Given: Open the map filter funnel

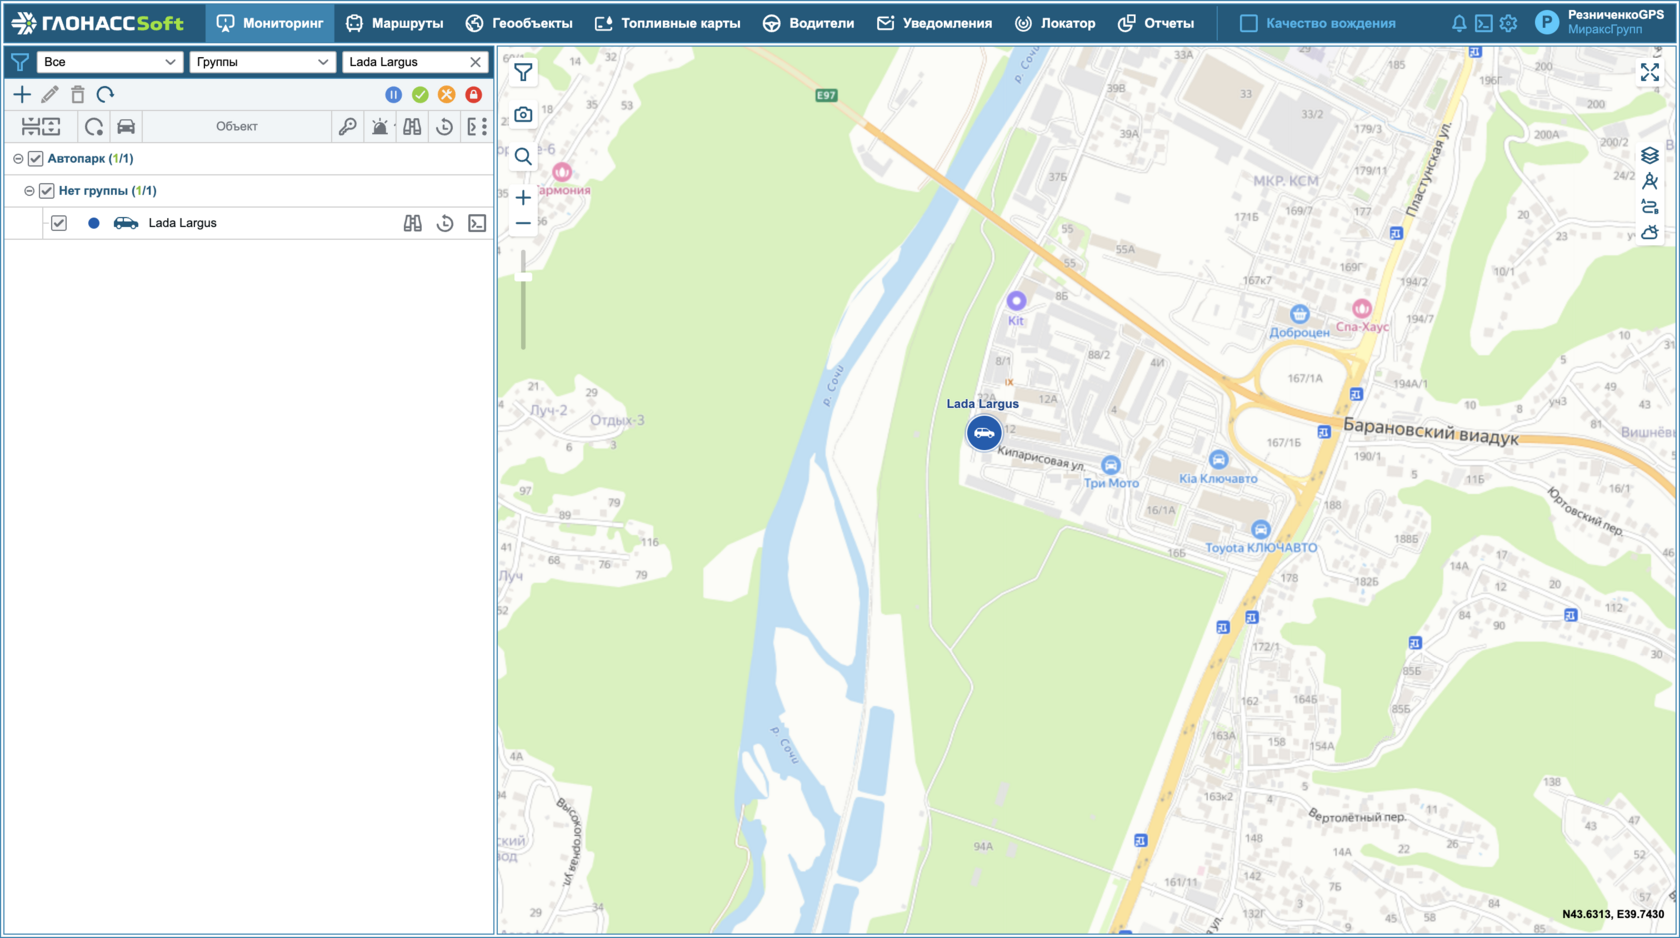Looking at the screenshot, I should [523, 72].
